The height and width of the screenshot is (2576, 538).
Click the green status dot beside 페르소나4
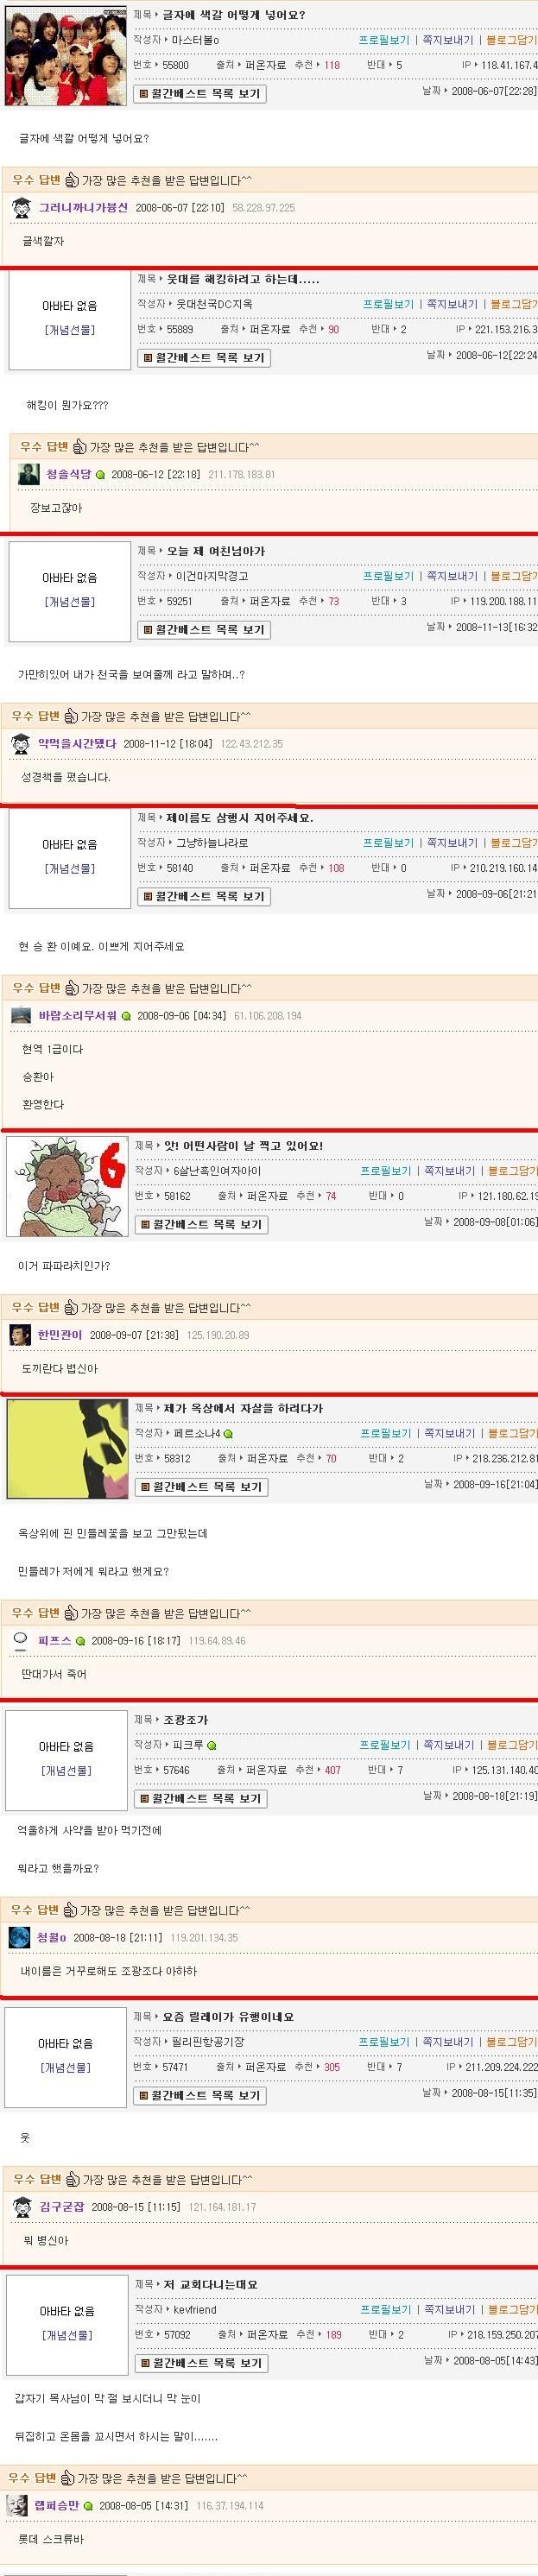229,1433
